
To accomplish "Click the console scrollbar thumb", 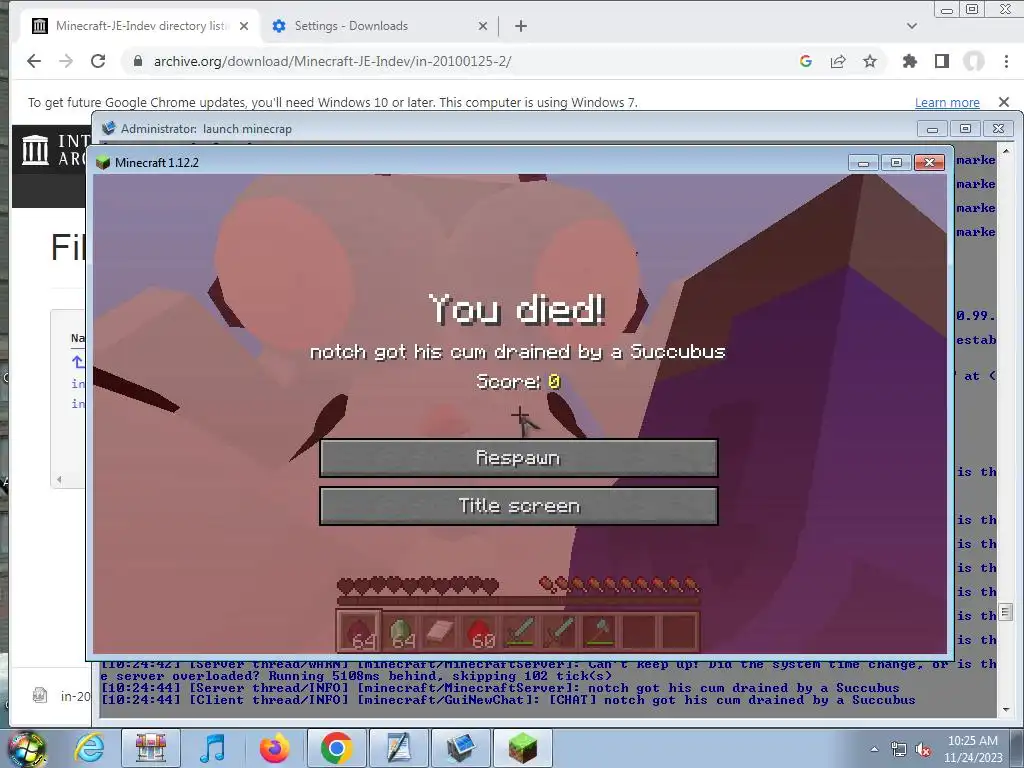I will (x=1006, y=612).
